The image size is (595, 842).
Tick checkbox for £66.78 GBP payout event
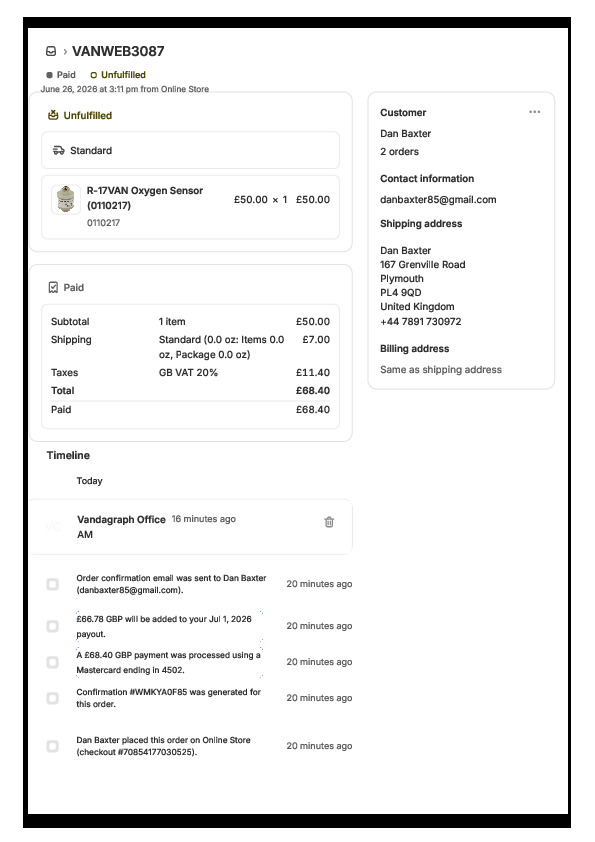pyautogui.click(x=53, y=626)
